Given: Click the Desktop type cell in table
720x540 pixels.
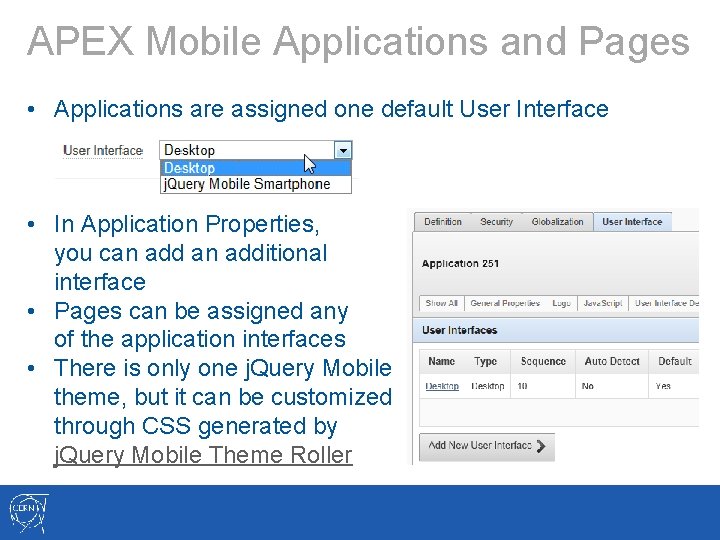Looking at the screenshot, I should point(488,386).
